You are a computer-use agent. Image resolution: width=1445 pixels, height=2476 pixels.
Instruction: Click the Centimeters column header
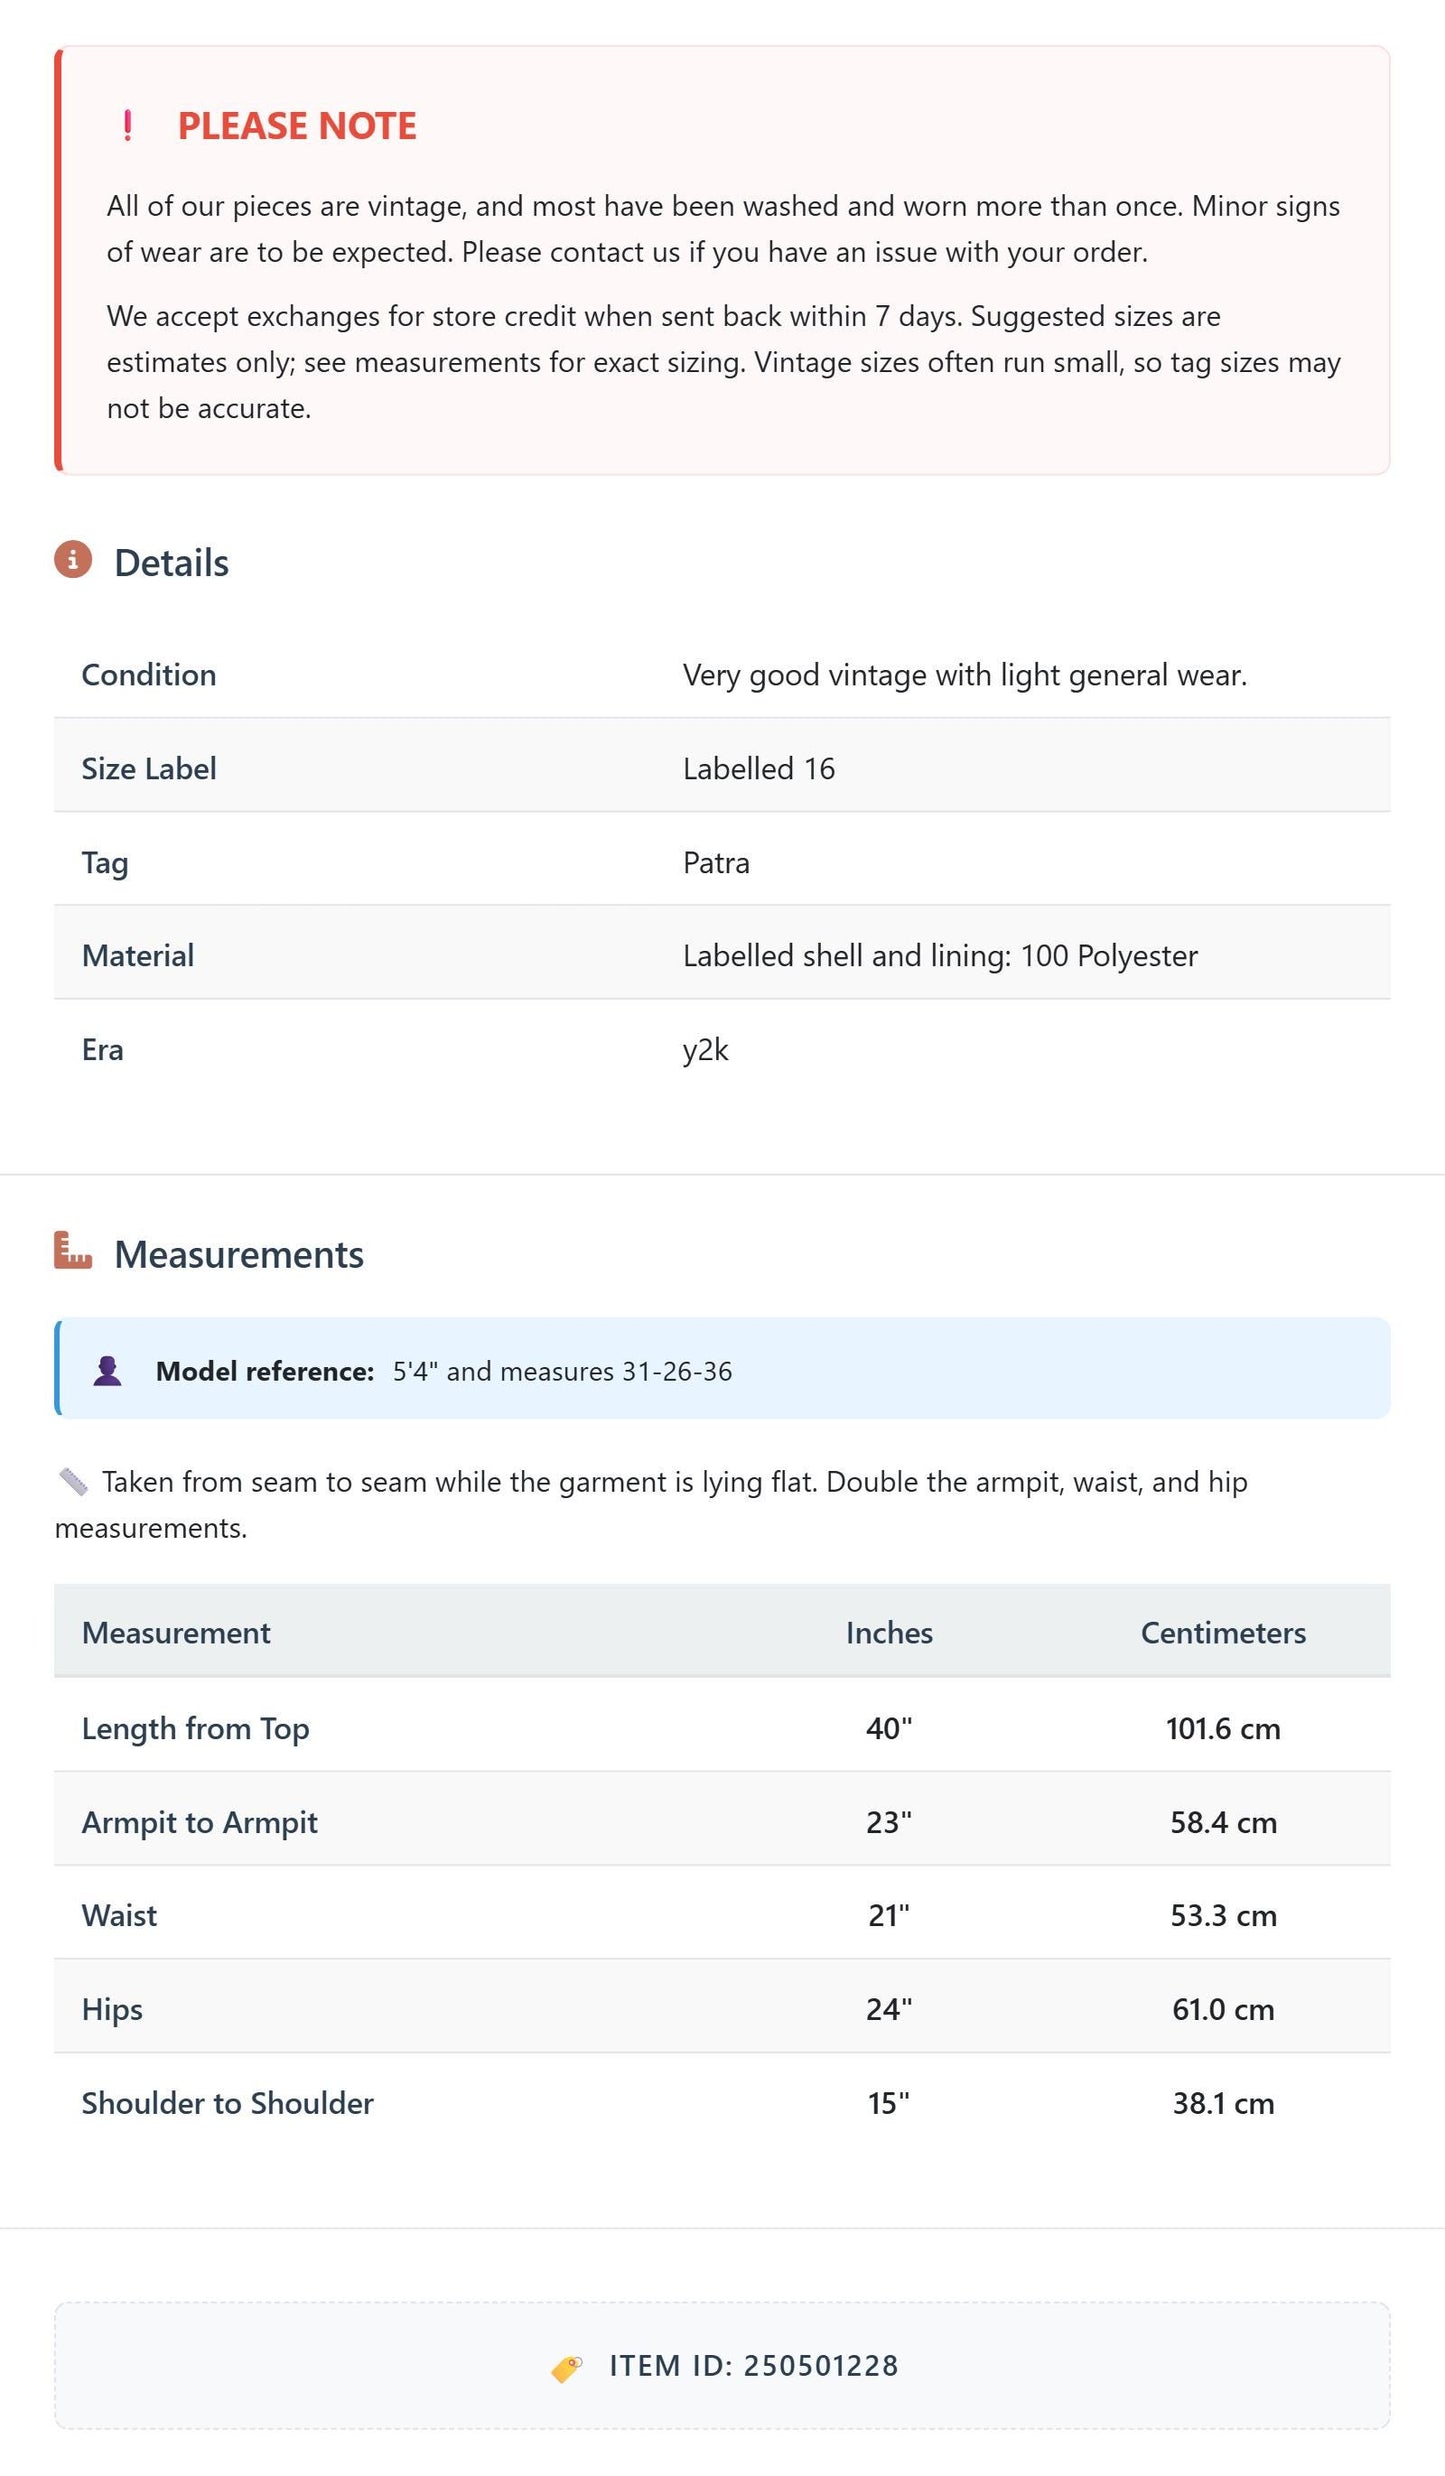(1223, 1633)
